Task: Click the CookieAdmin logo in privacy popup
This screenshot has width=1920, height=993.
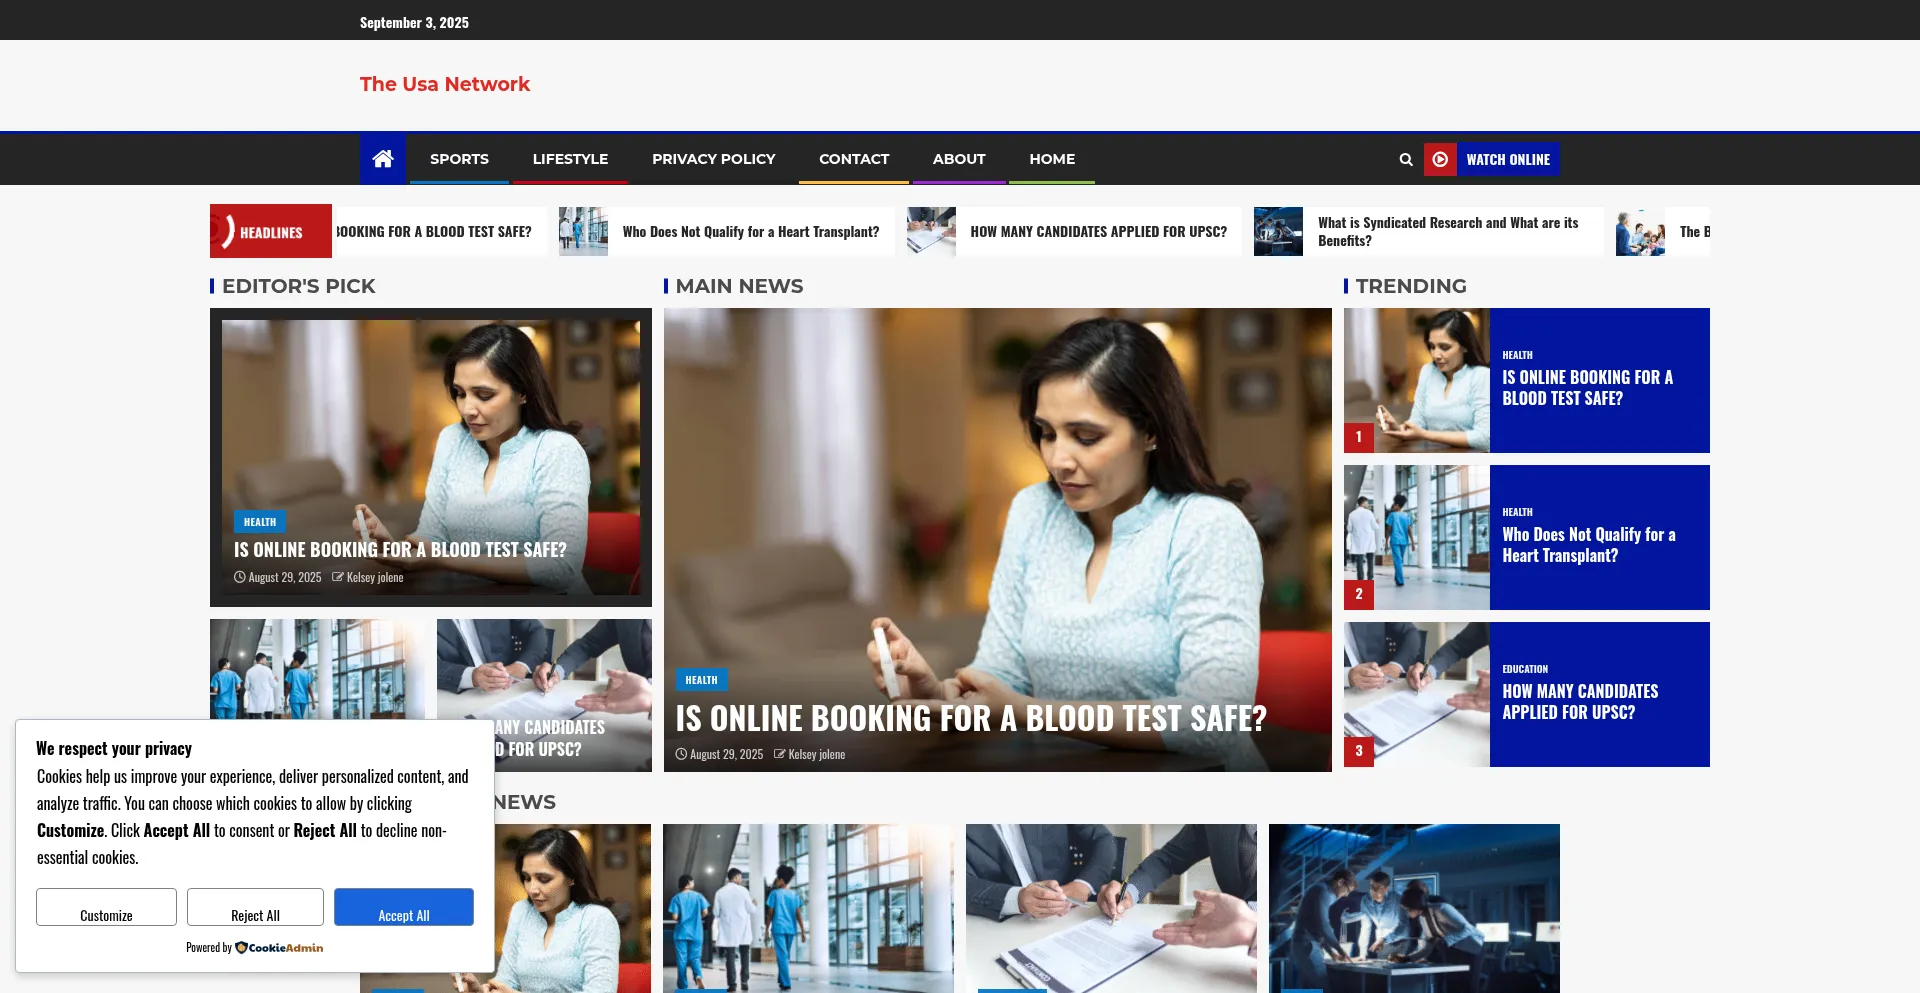Action: pos(279,947)
